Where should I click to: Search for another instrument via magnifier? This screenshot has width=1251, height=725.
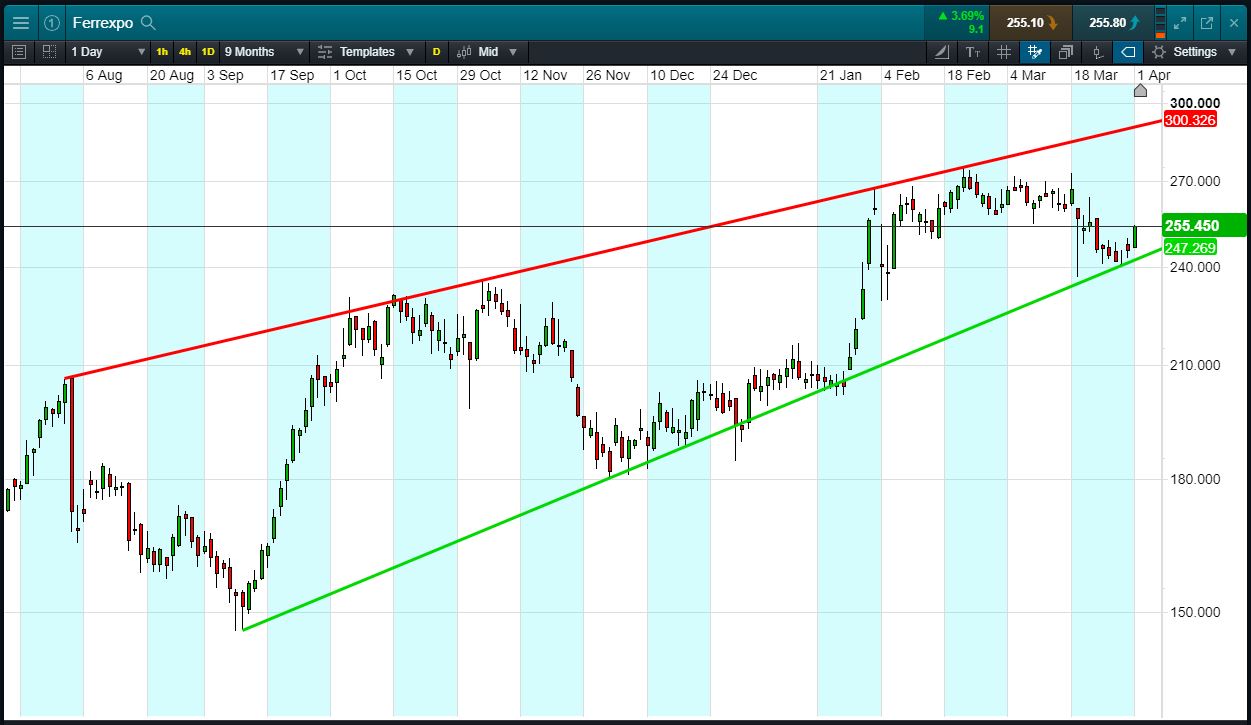click(148, 22)
